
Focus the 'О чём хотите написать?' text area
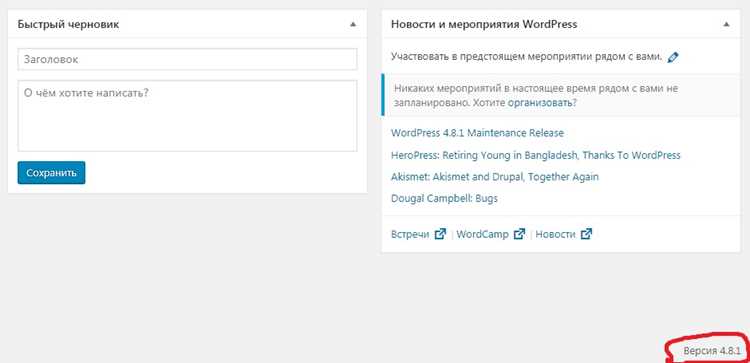point(188,116)
